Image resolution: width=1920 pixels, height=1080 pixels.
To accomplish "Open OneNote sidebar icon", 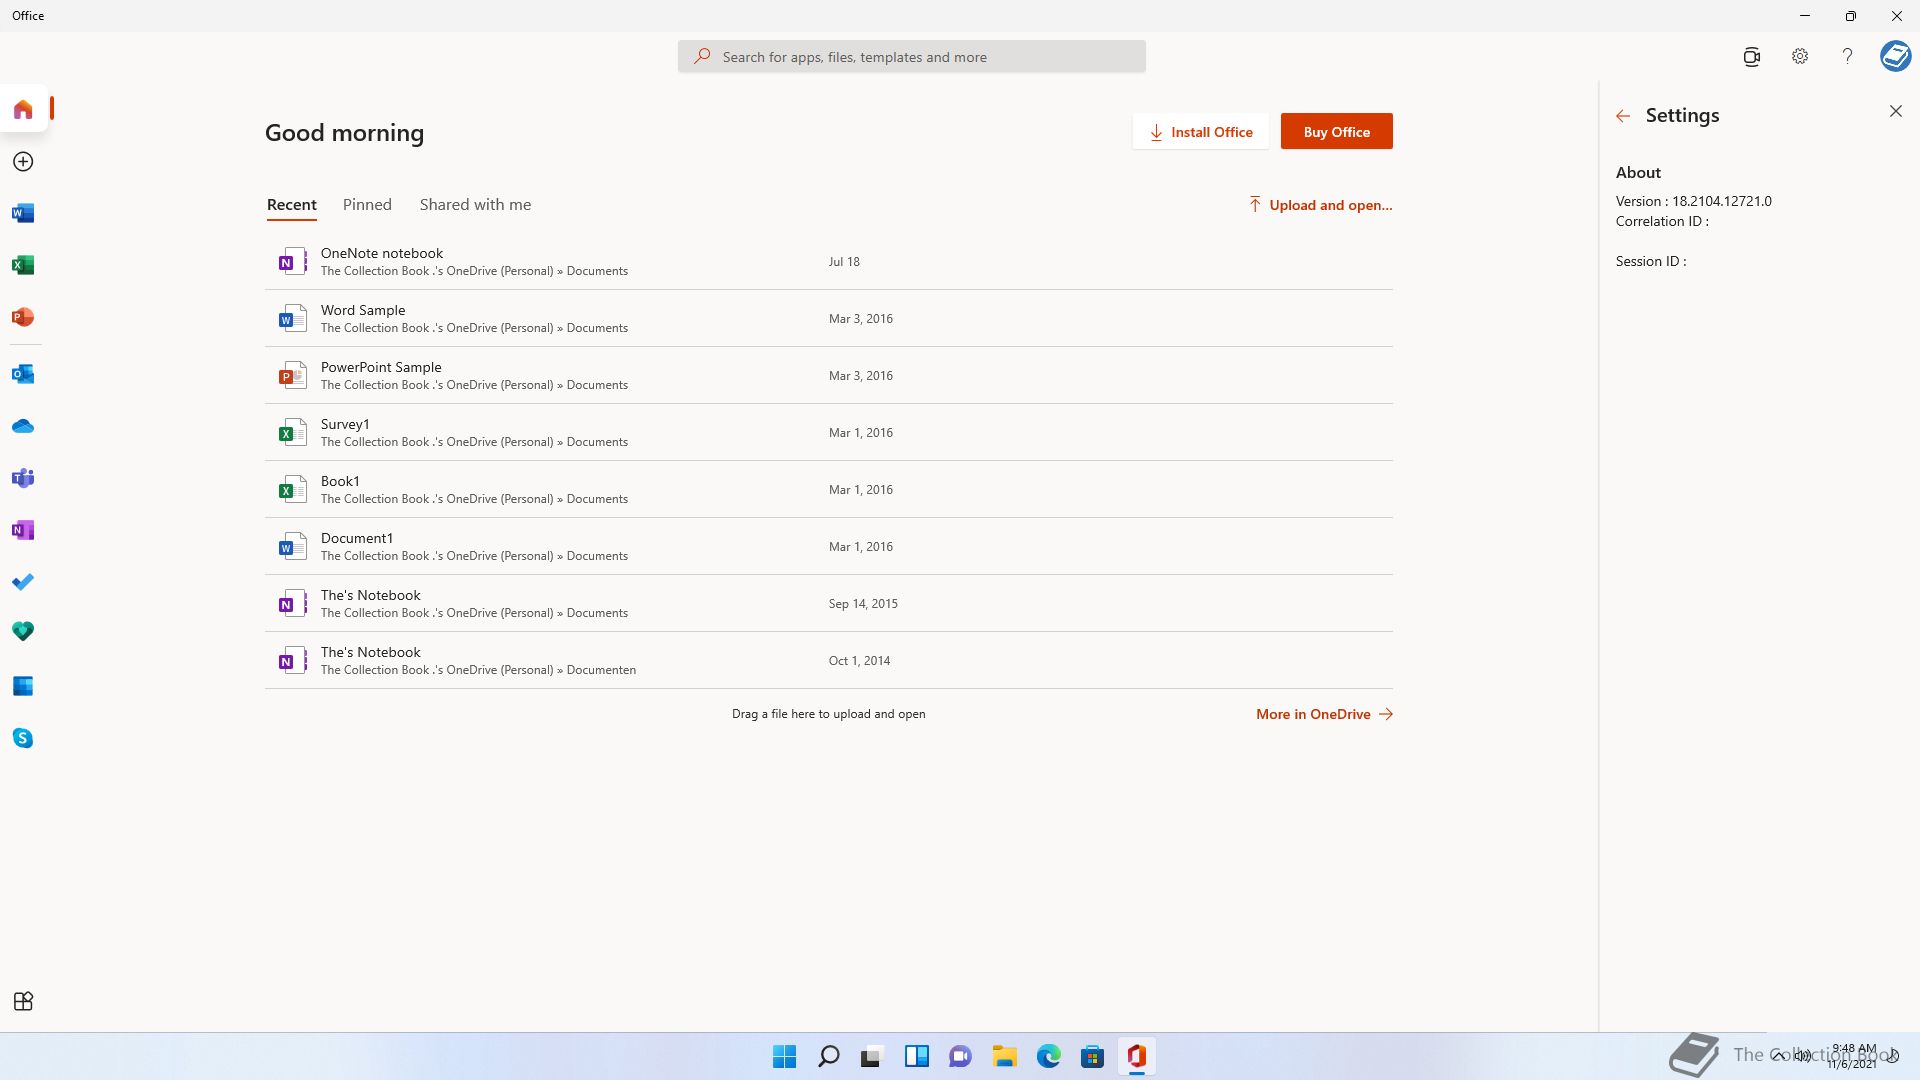I will coord(23,530).
